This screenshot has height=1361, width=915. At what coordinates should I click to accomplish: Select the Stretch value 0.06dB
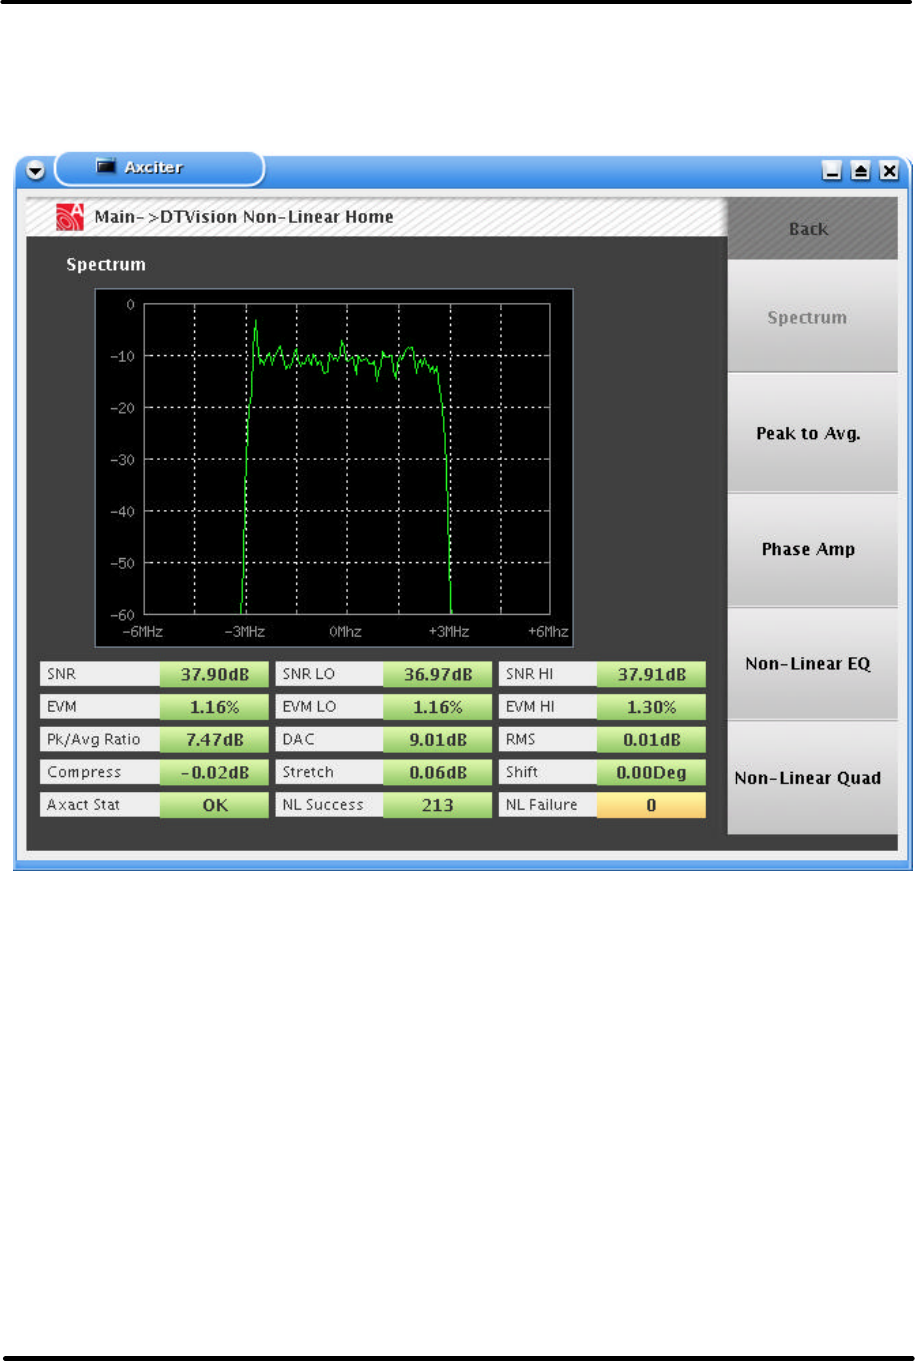[x=438, y=772]
